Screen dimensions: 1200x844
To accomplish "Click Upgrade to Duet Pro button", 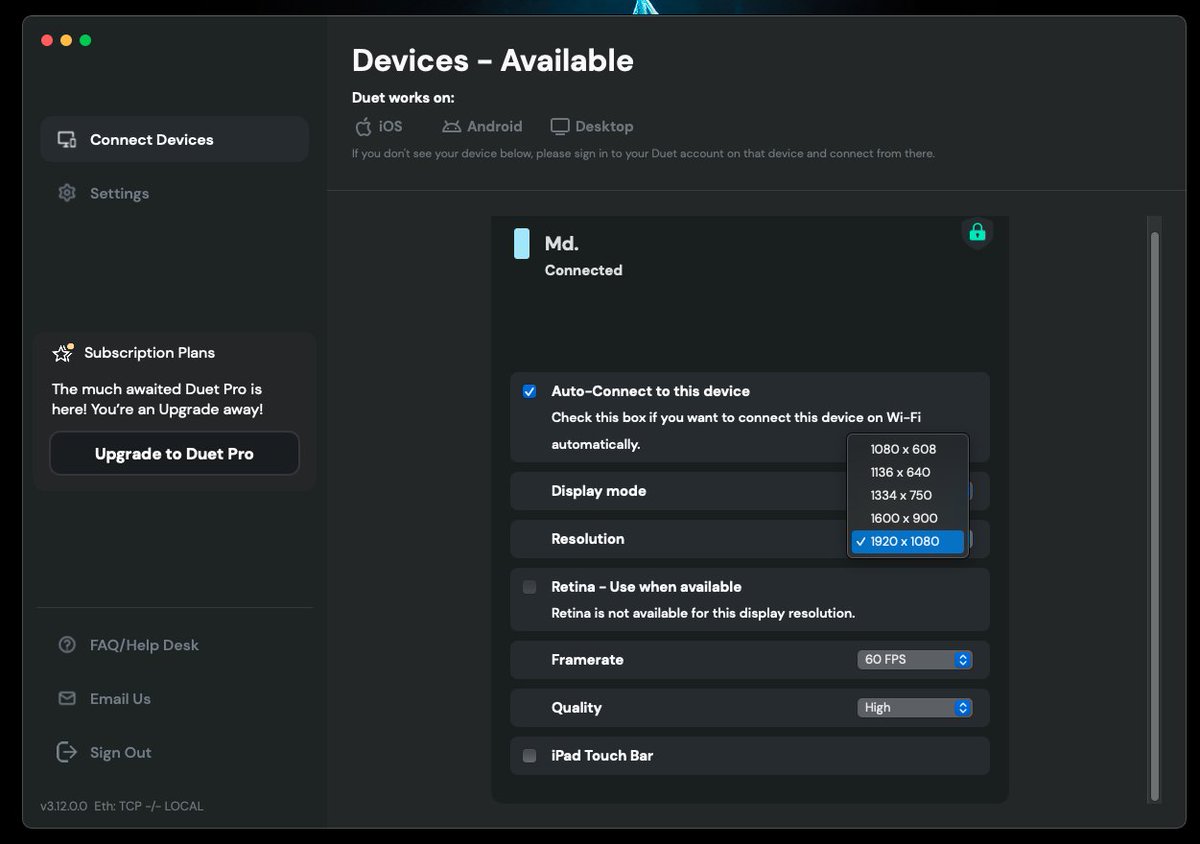I will [174, 454].
